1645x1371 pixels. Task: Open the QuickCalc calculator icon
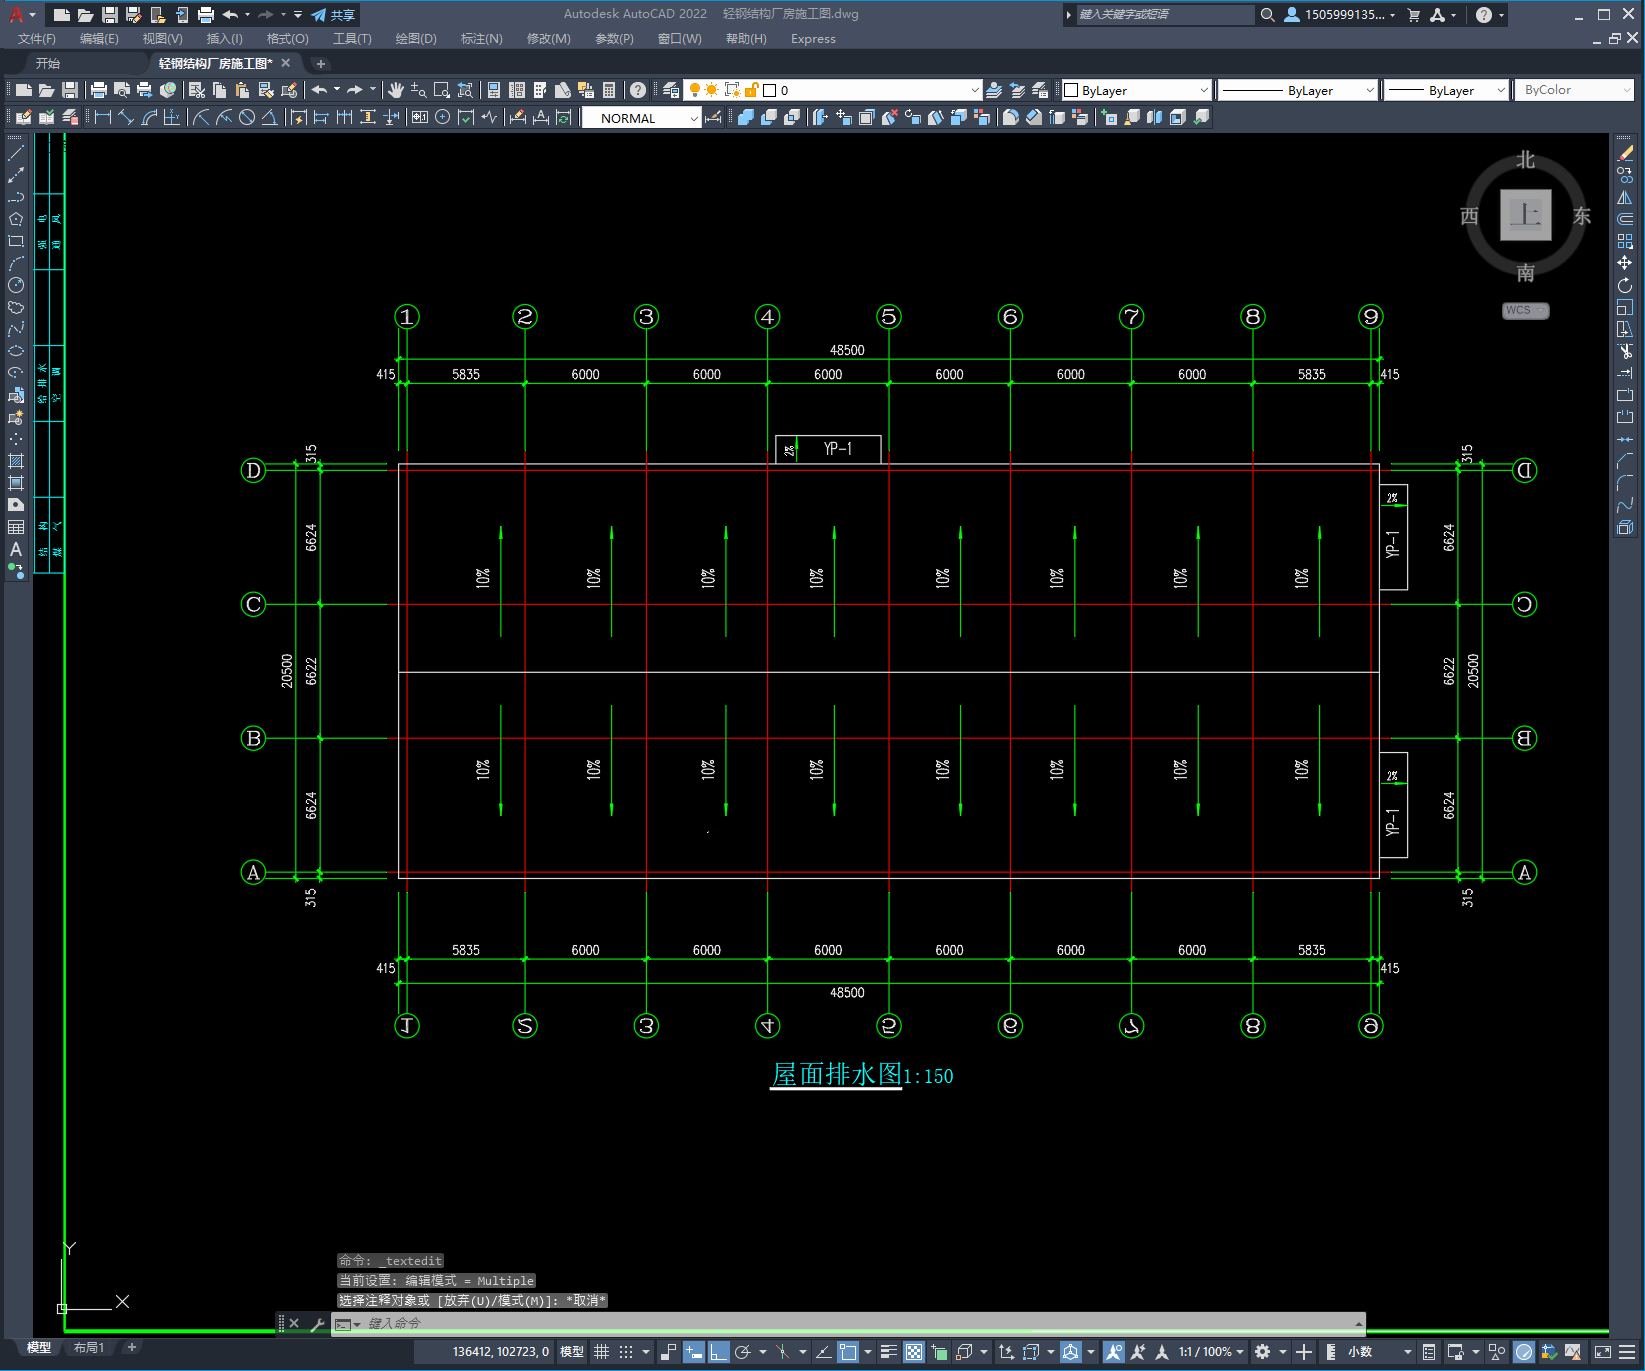[609, 90]
